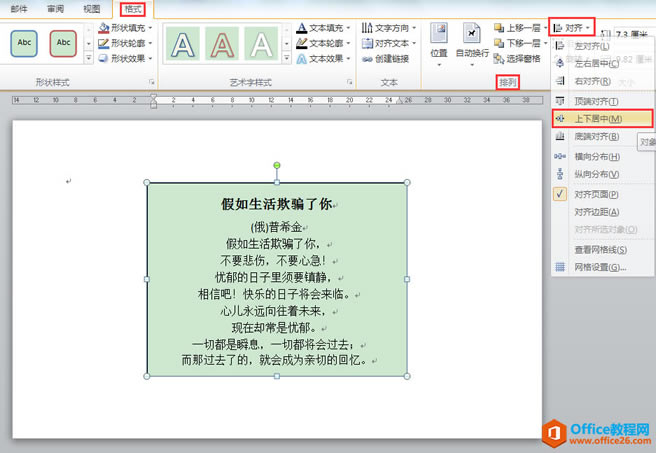Choose 底端对齐(B) in the align menu
Screen dimensions: 656x453
pos(602,136)
